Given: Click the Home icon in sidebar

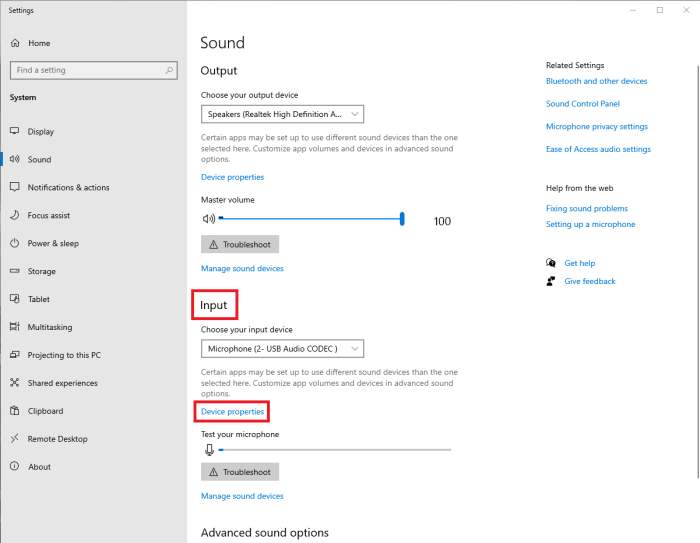Looking at the screenshot, I should click(15, 43).
